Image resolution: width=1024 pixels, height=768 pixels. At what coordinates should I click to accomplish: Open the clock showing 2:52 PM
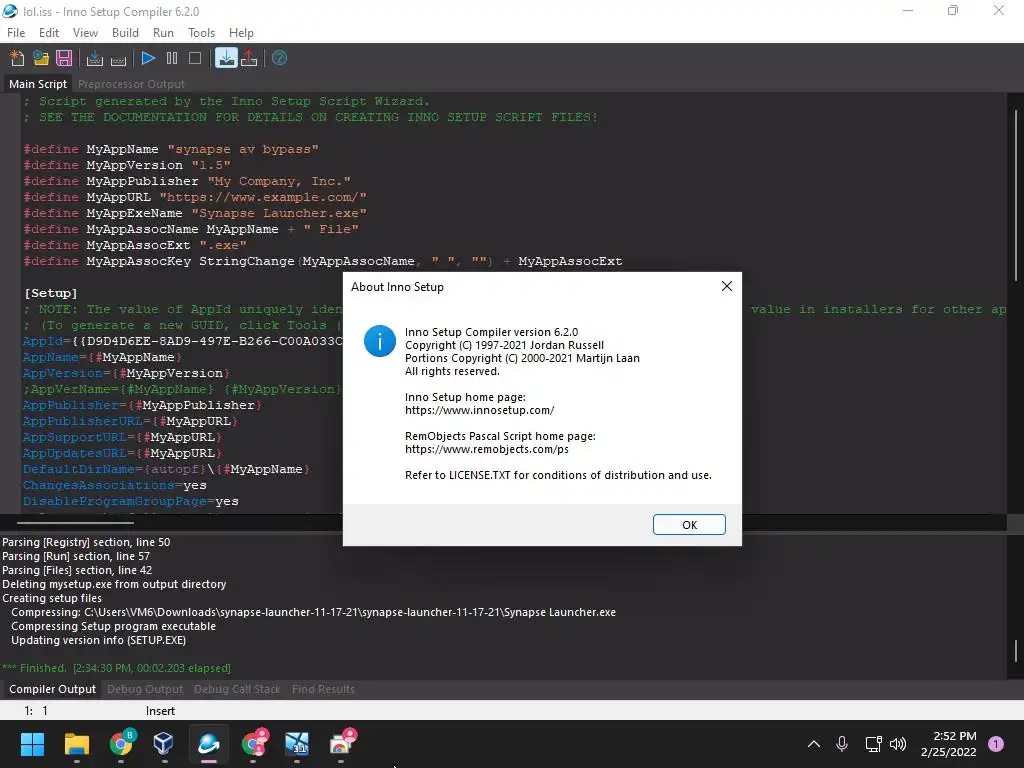point(948,744)
